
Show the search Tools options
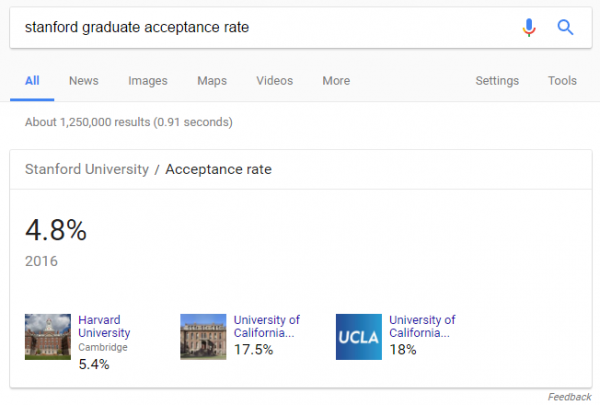562,81
